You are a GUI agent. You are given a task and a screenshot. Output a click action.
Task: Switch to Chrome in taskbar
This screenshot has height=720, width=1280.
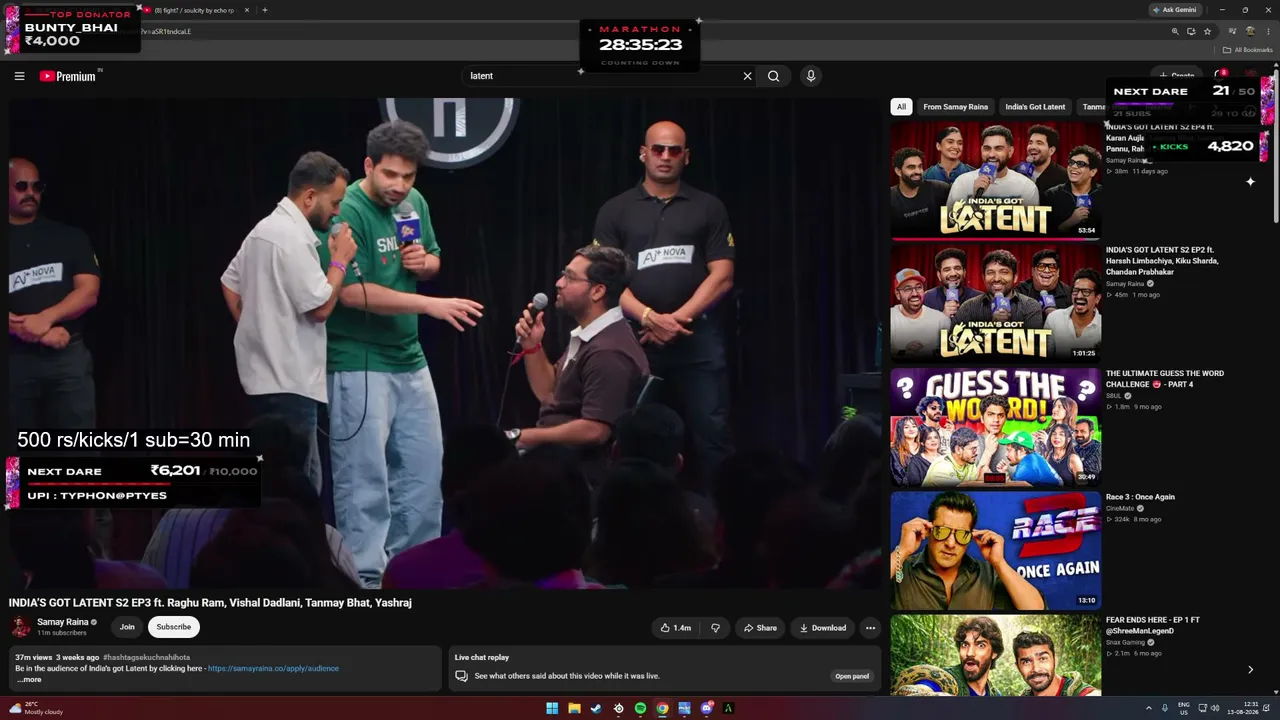pyautogui.click(x=662, y=709)
